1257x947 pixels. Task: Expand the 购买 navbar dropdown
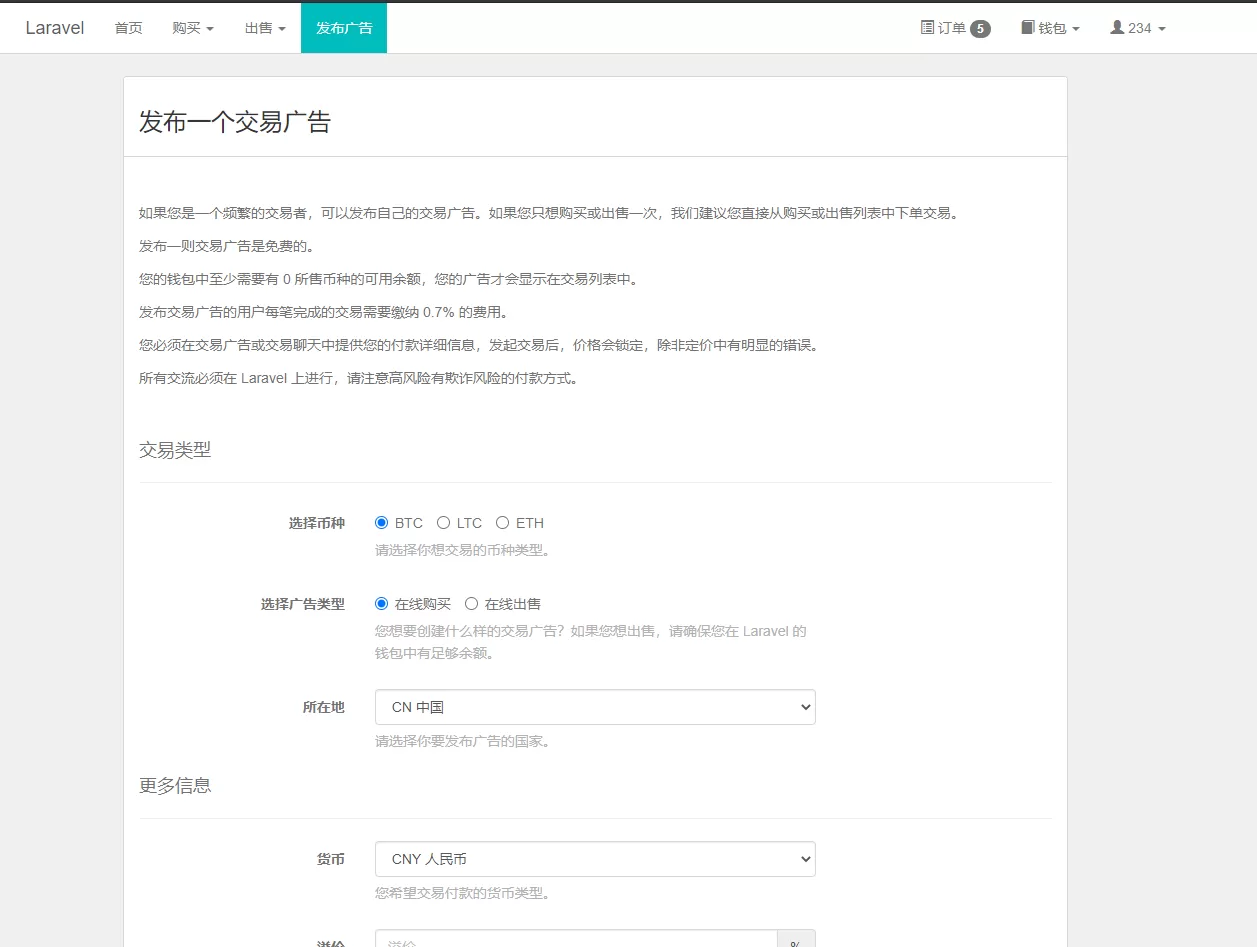pyautogui.click(x=193, y=28)
